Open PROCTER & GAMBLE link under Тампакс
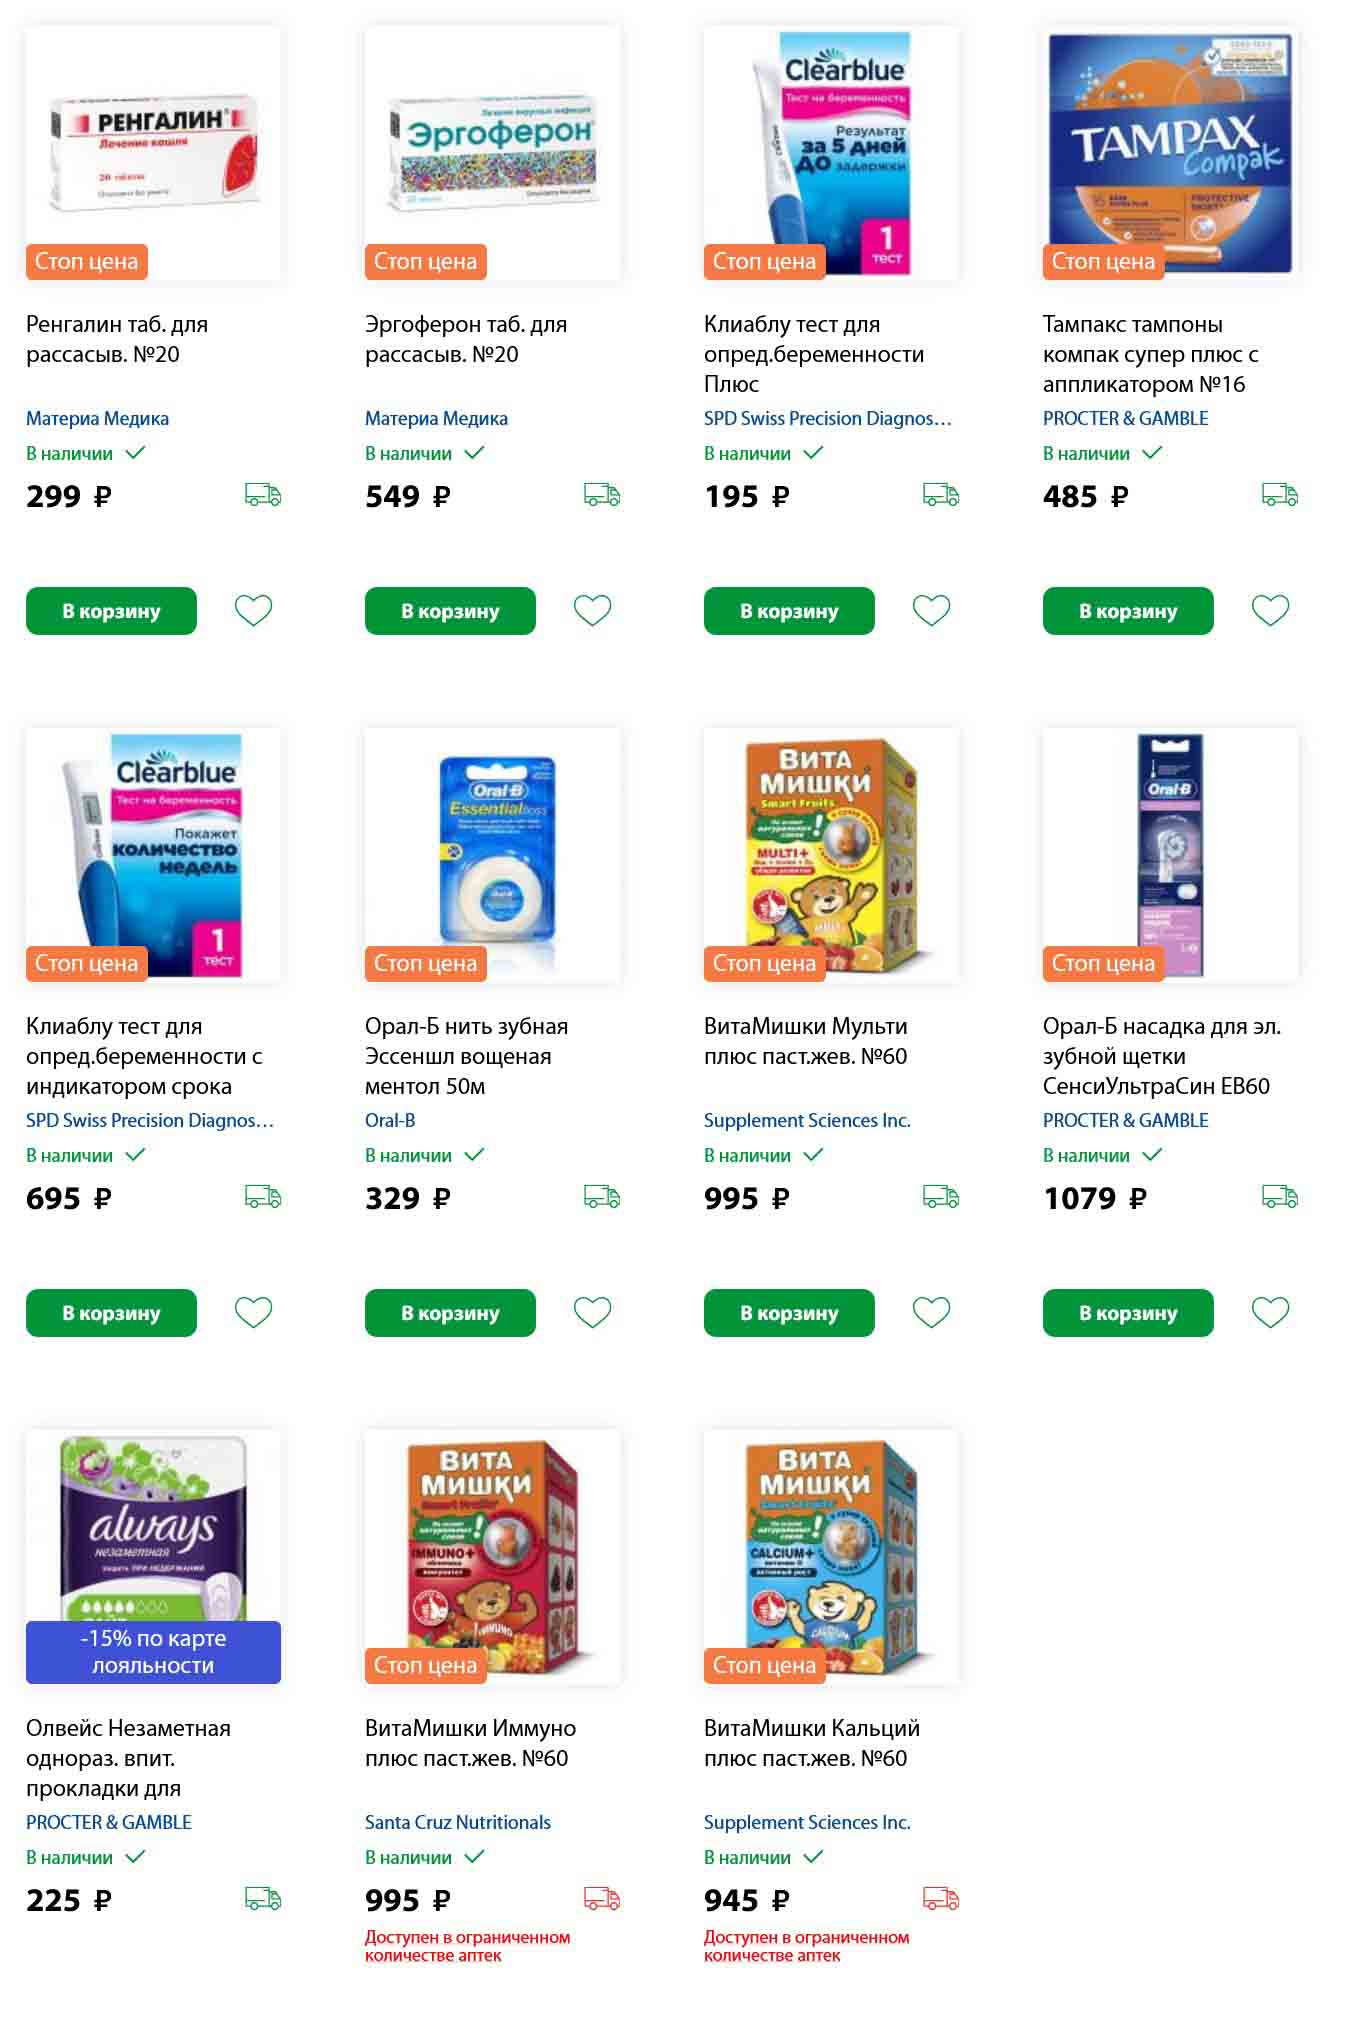The width and height of the screenshot is (1360, 2017). (x=1125, y=418)
